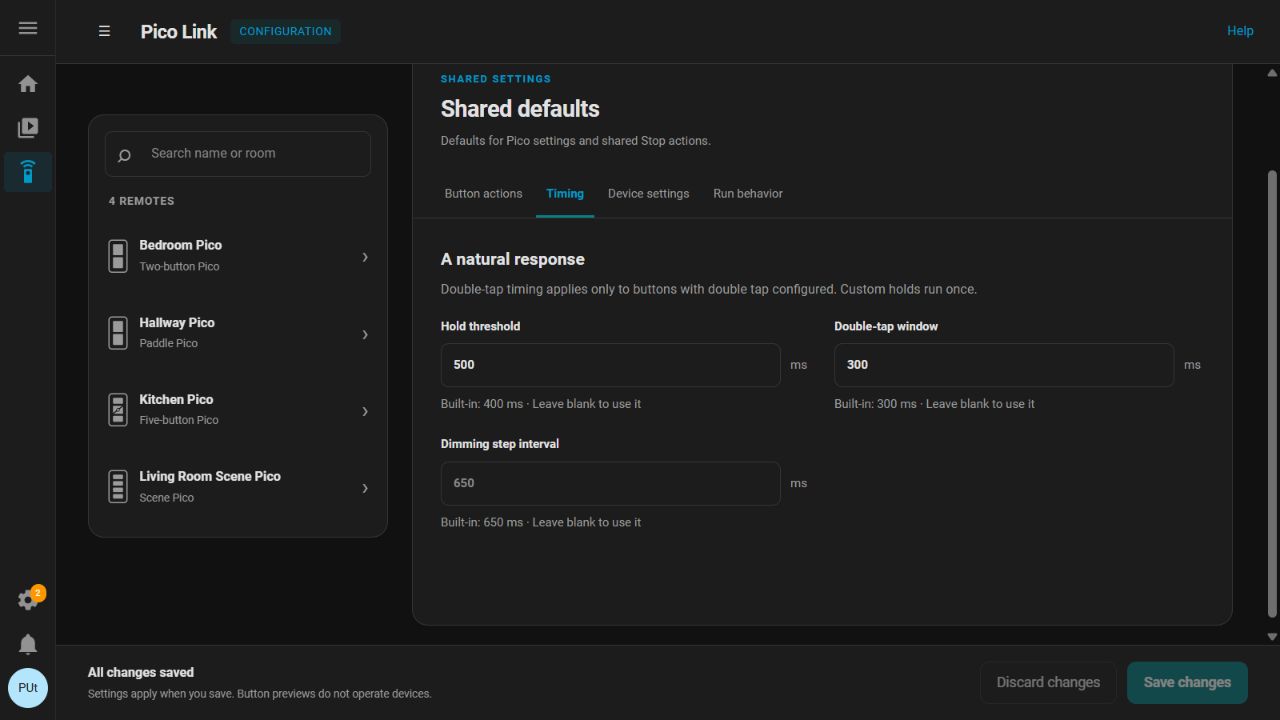Open Settings gear with update badge

pos(28,599)
